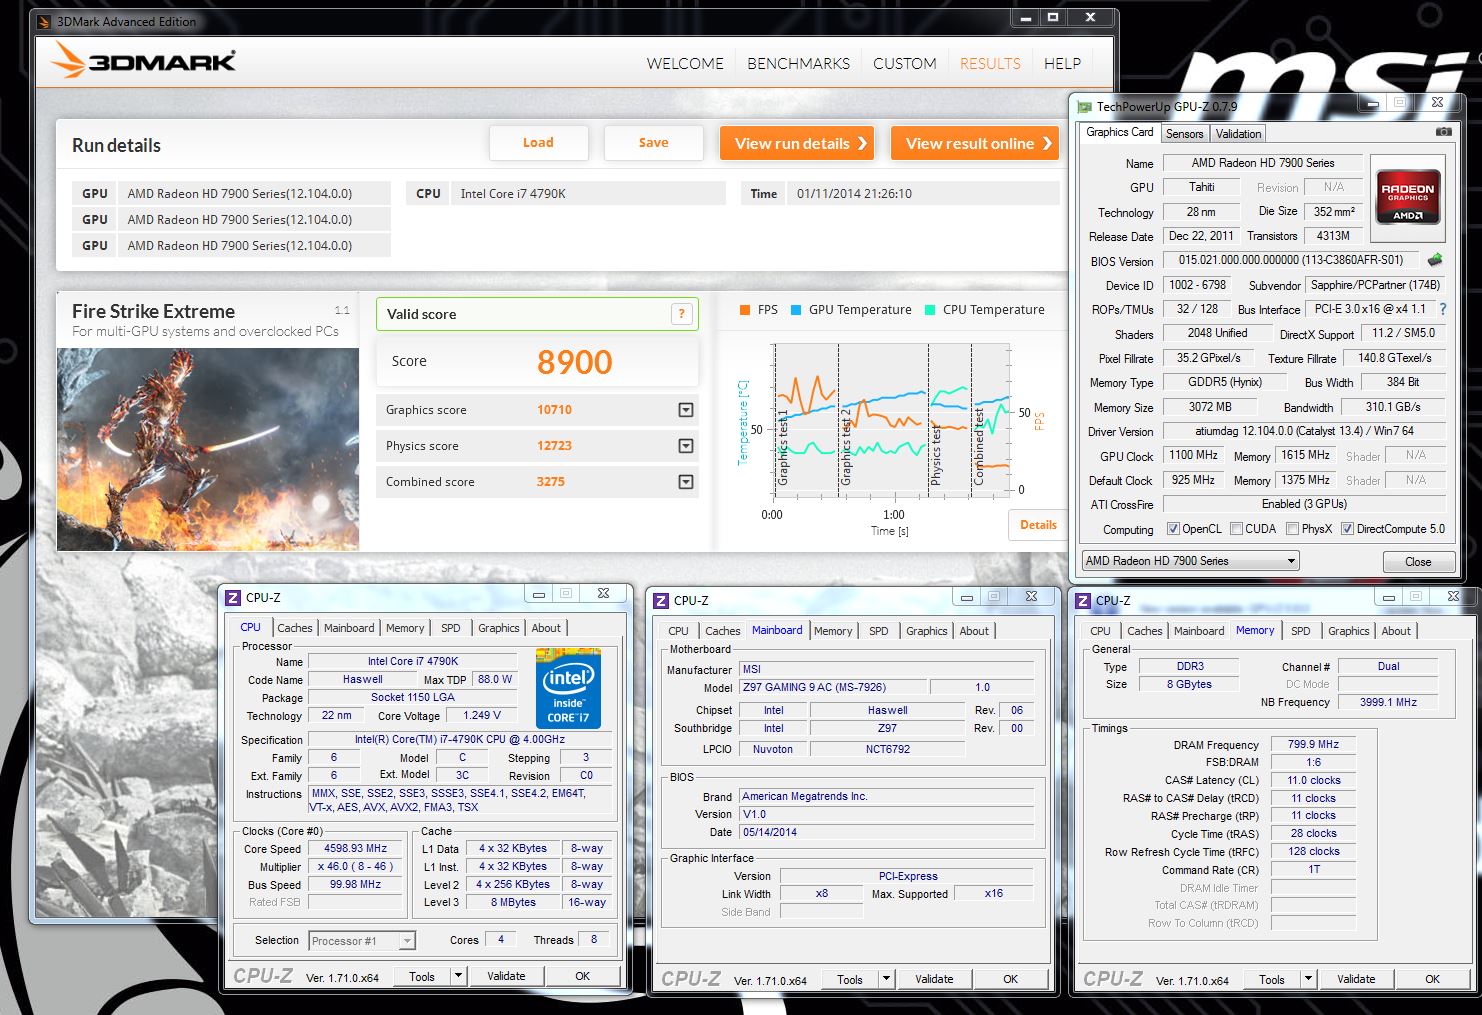Click the CPU field Intel Core i7 4790K in Run details
The width and height of the screenshot is (1482, 1015).
tap(587, 194)
